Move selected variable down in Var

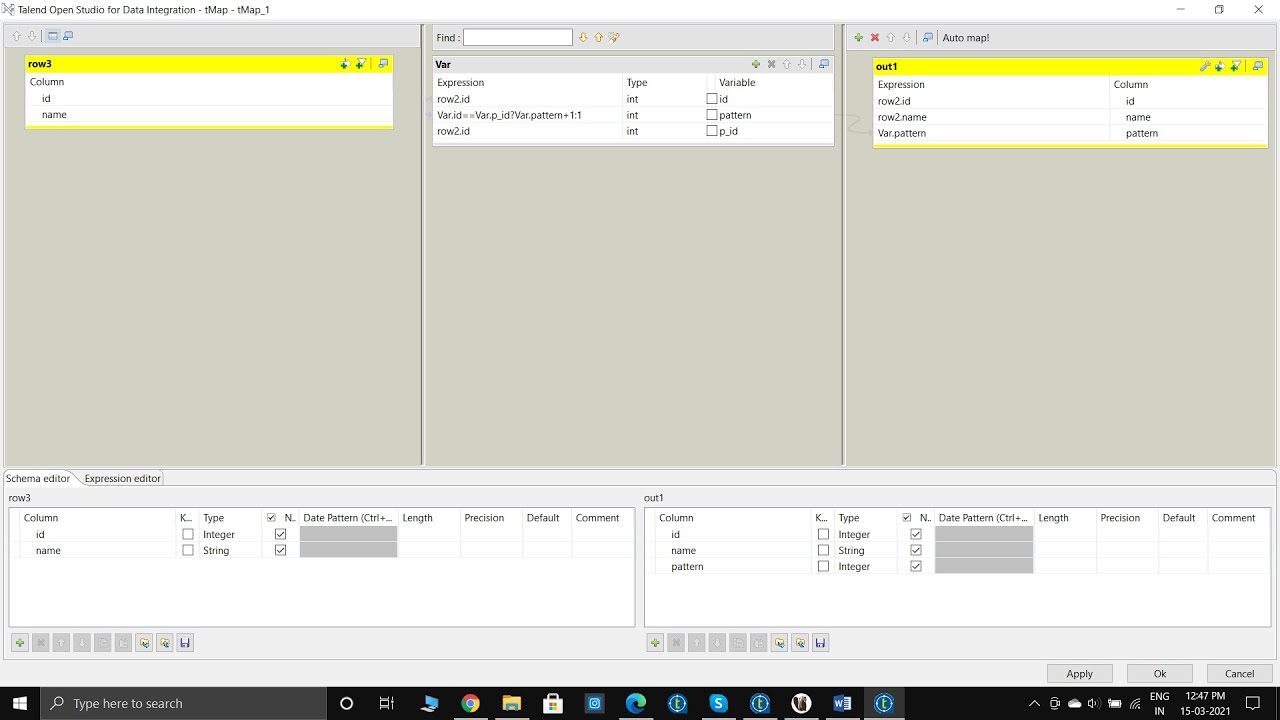(801, 64)
